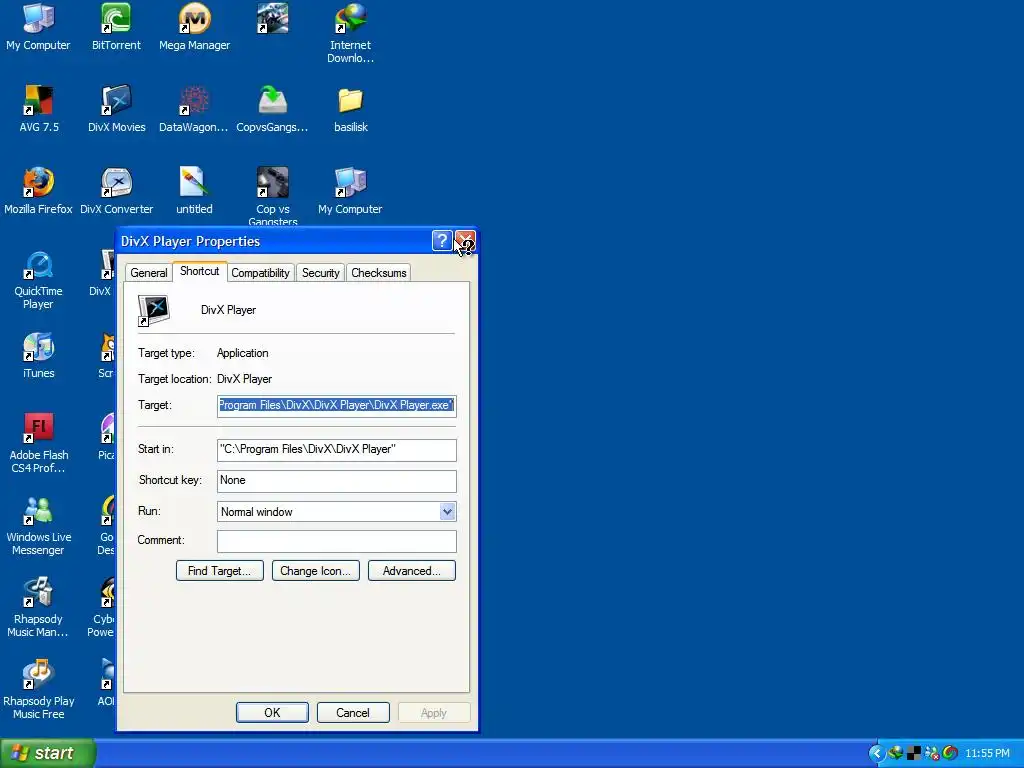This screenshot has height=768, width=1024.
Task: Open the Compatibility tab
Action: (x=260, y=273)
